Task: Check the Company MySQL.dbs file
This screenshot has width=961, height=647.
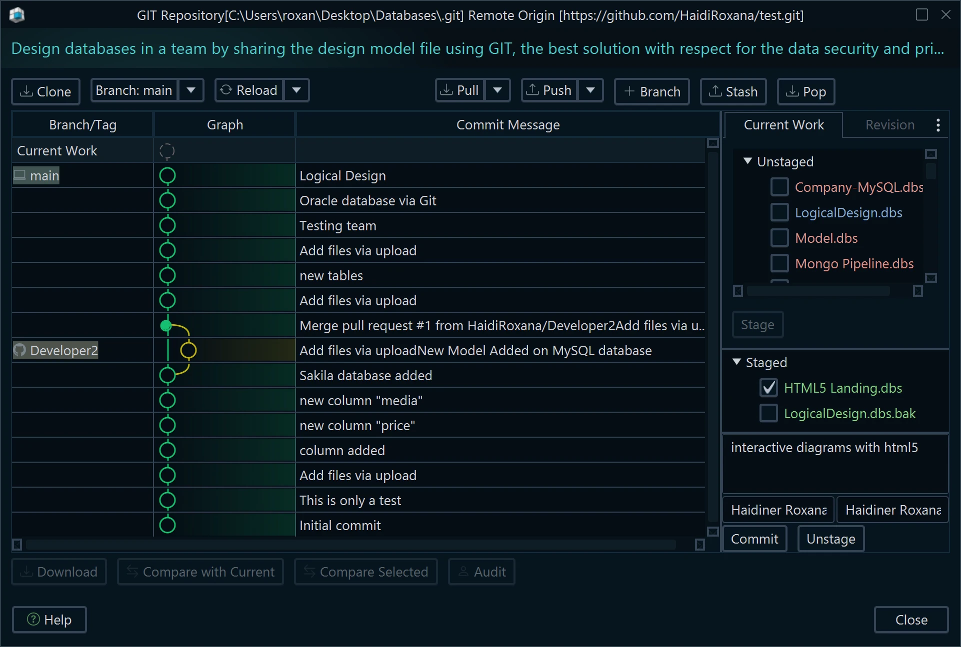Action: (779, 187)
